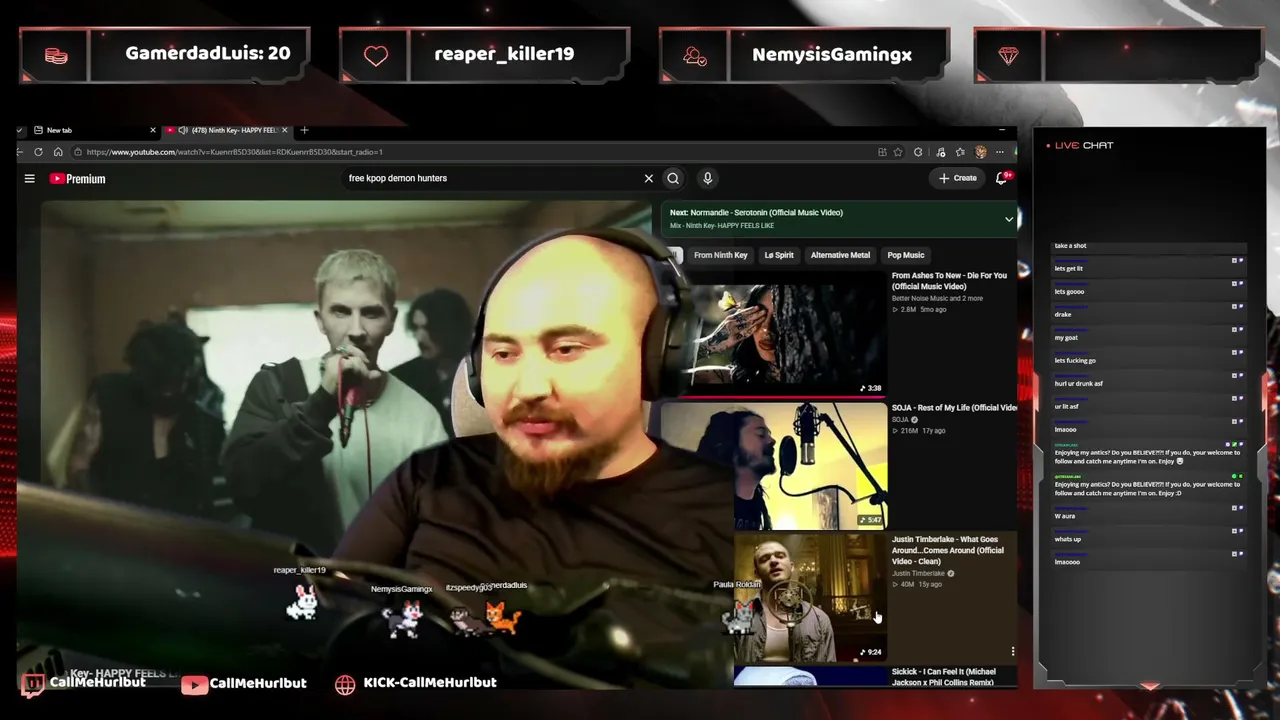Bookmark this page with the star icon
1280x720 pixels.
click(898, 152)
